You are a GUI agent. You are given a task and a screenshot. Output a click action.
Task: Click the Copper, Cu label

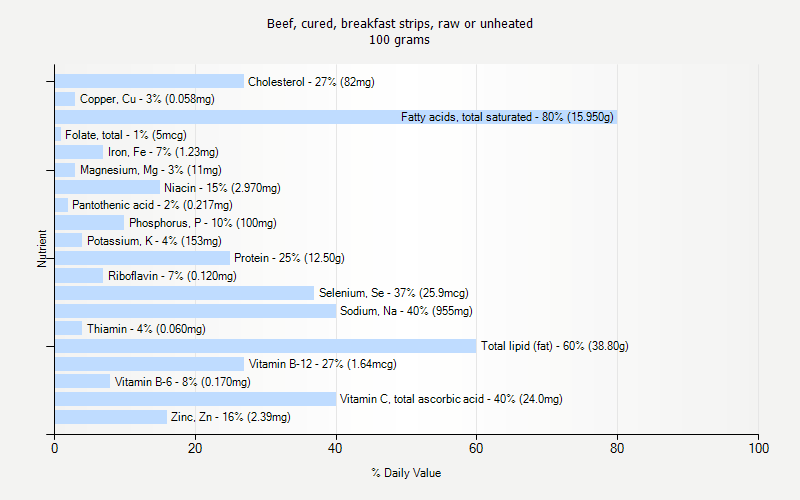147,99
